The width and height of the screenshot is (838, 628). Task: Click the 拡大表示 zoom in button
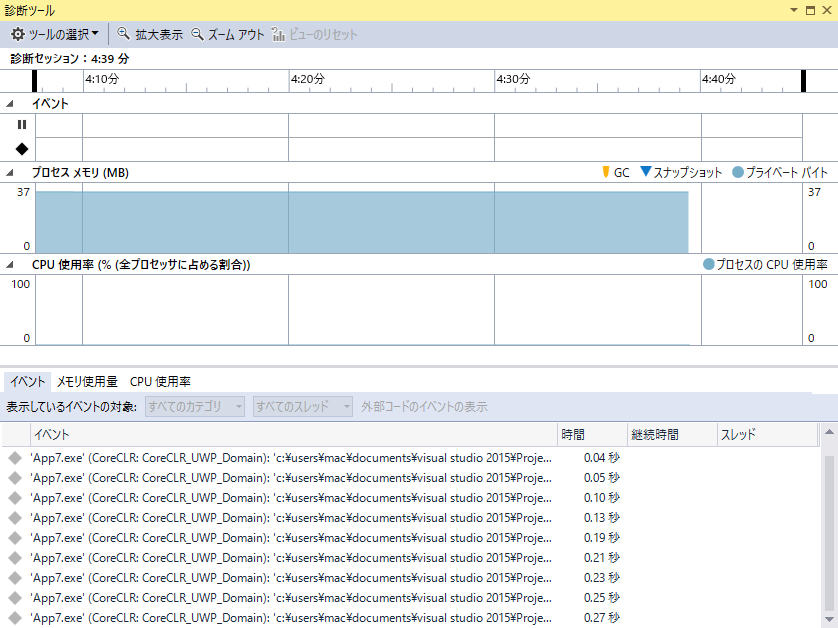point(150,35)
